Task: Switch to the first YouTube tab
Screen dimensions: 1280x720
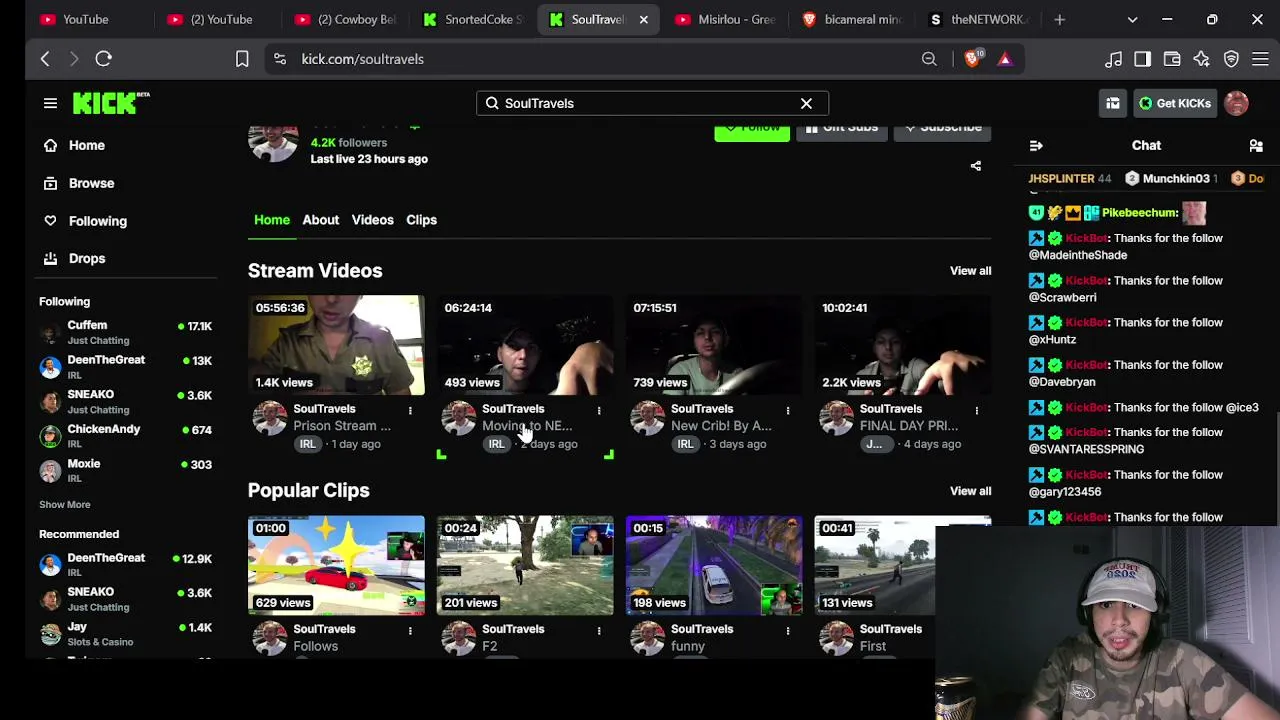Action: click(x=86, y=19)
